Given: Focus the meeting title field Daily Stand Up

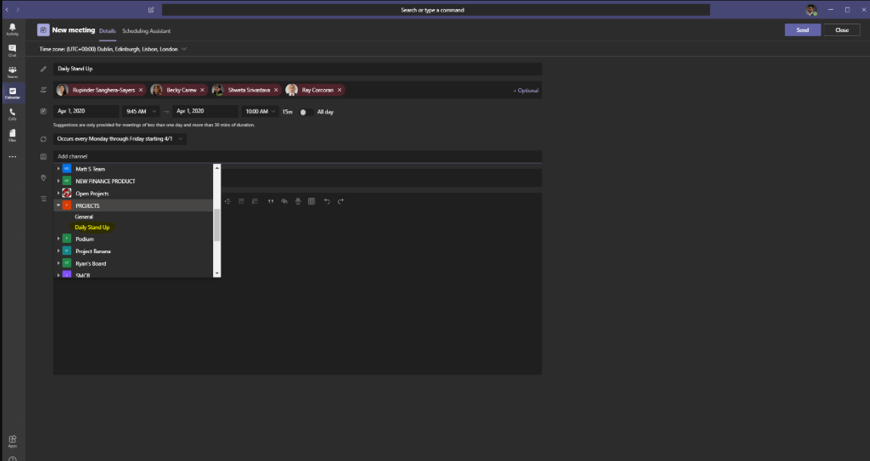Looking at the screenshot, I should point(297,69).
